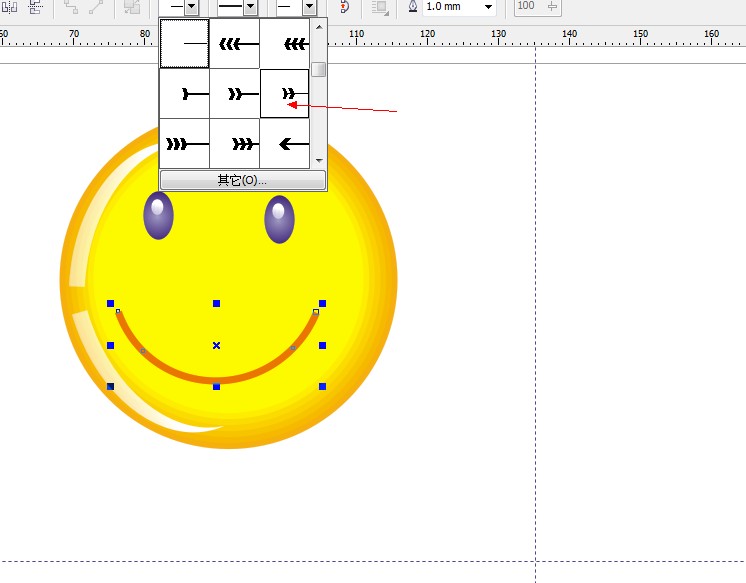Open the line style selector dropdown

(250, 7)
